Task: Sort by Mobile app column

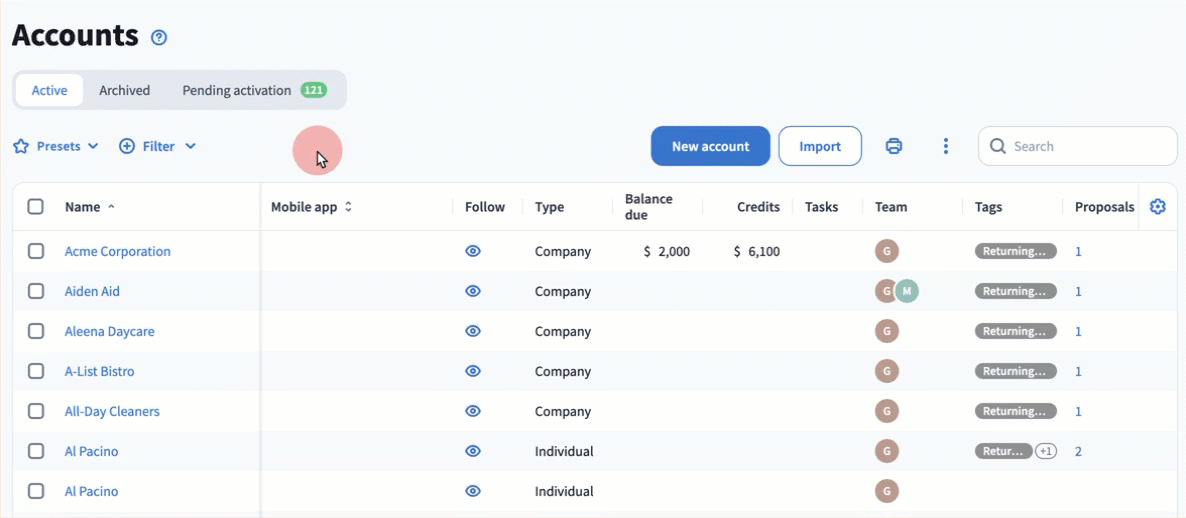Action: (311, 207)
